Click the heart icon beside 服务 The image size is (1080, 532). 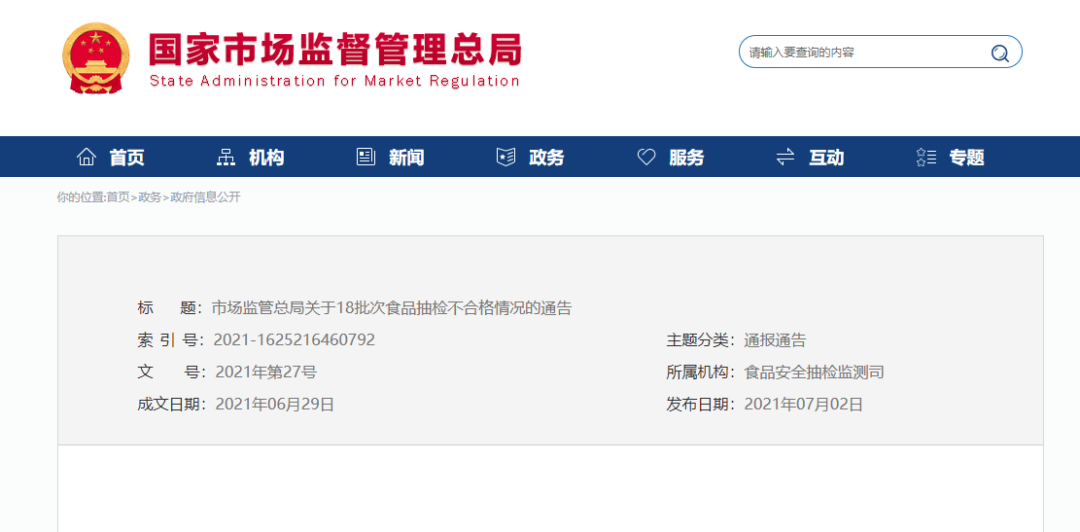coord(646,157)
